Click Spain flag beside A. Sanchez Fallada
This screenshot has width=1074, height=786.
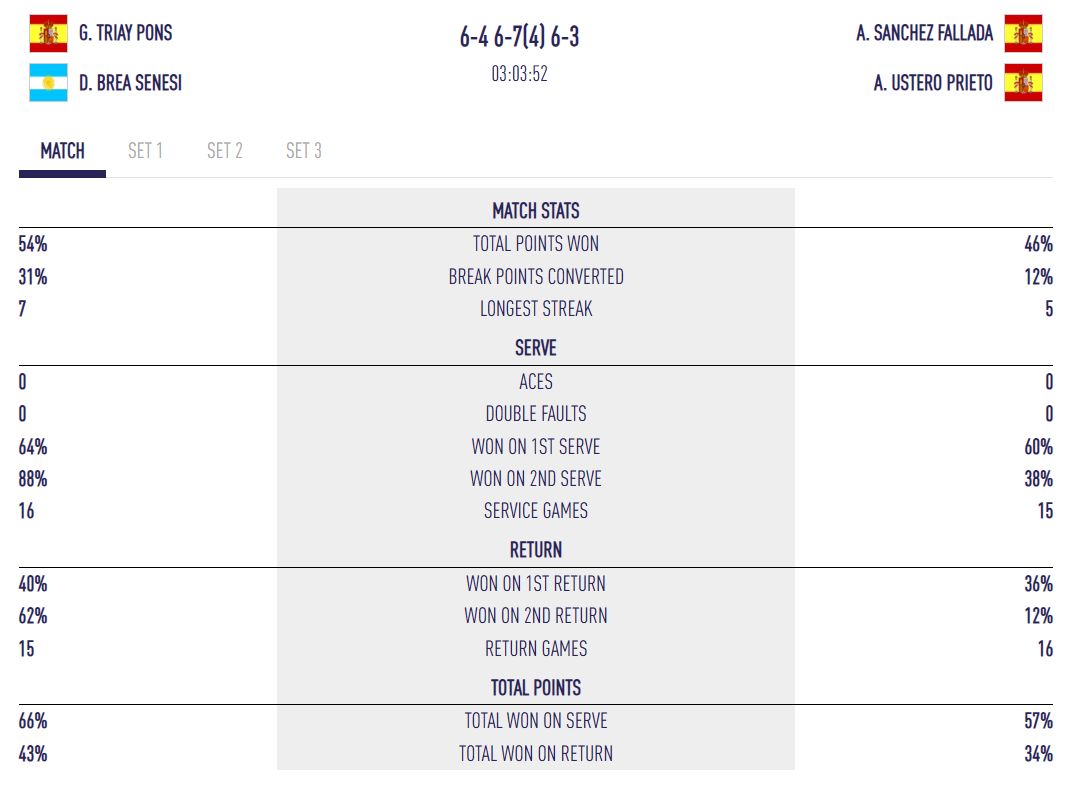click(1023, 34)
